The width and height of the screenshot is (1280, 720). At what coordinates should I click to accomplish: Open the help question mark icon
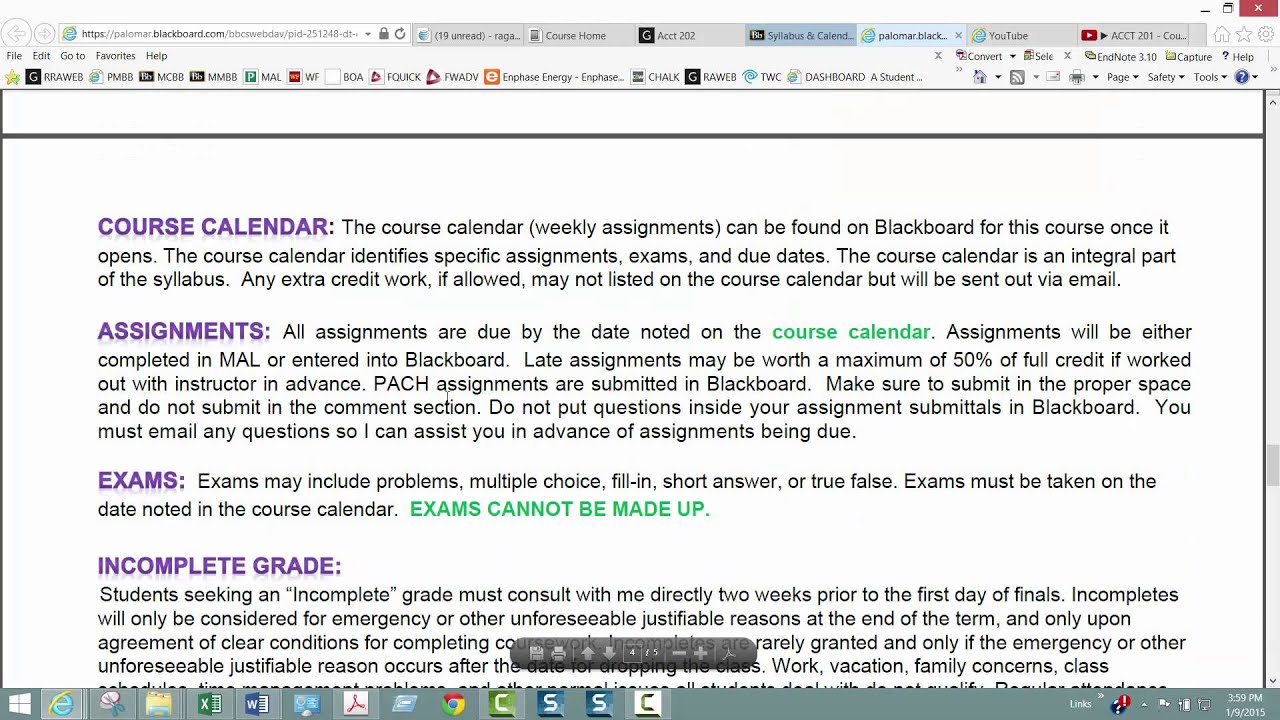1242,77
